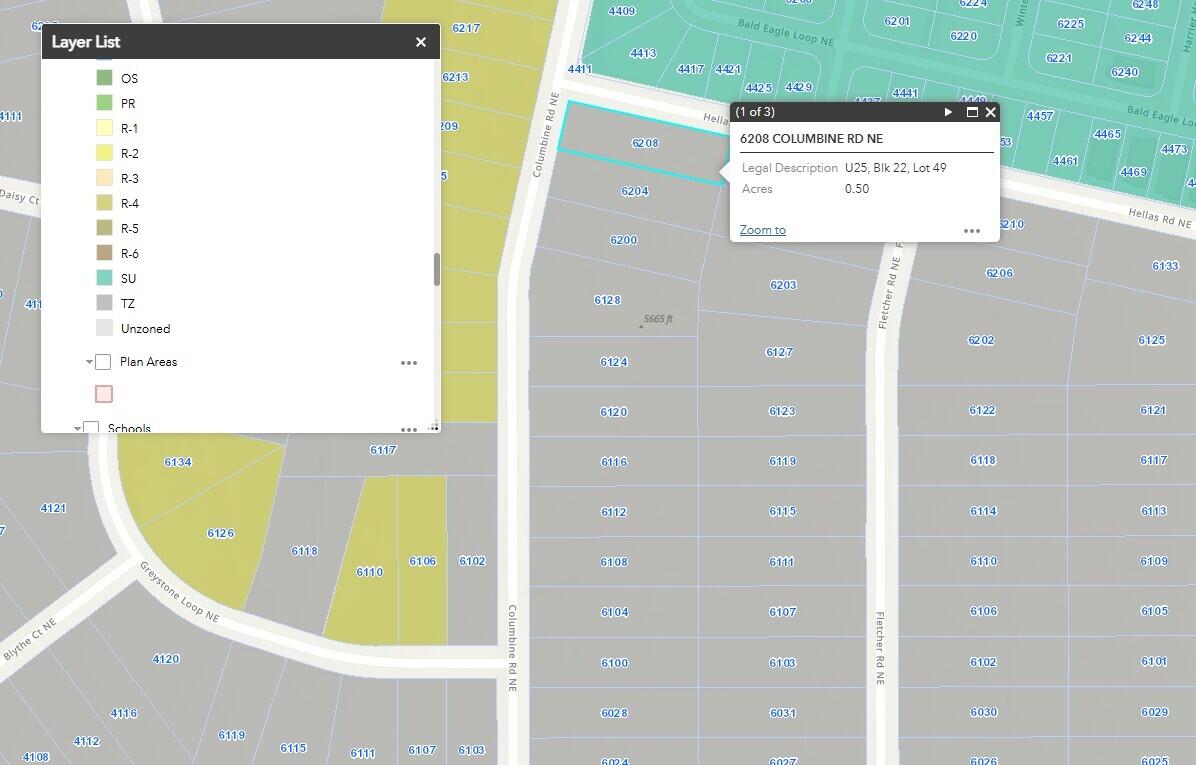The width and height of the screenshot is (1196, 765).
Task: Select parcel 6204 on the map
Action: tap(634, 191)
